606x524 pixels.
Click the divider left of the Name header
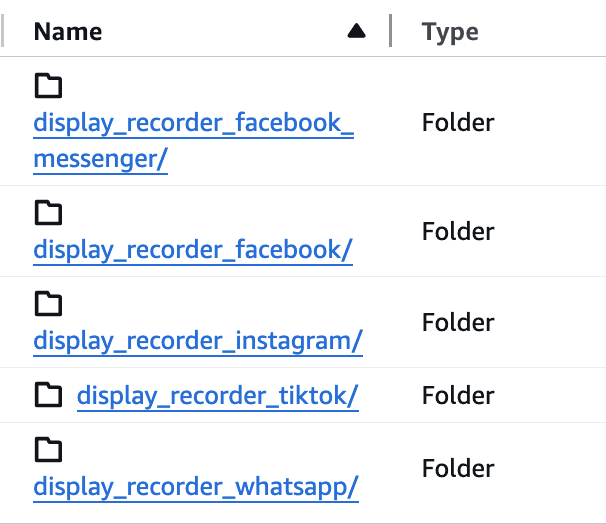(4, 32)
